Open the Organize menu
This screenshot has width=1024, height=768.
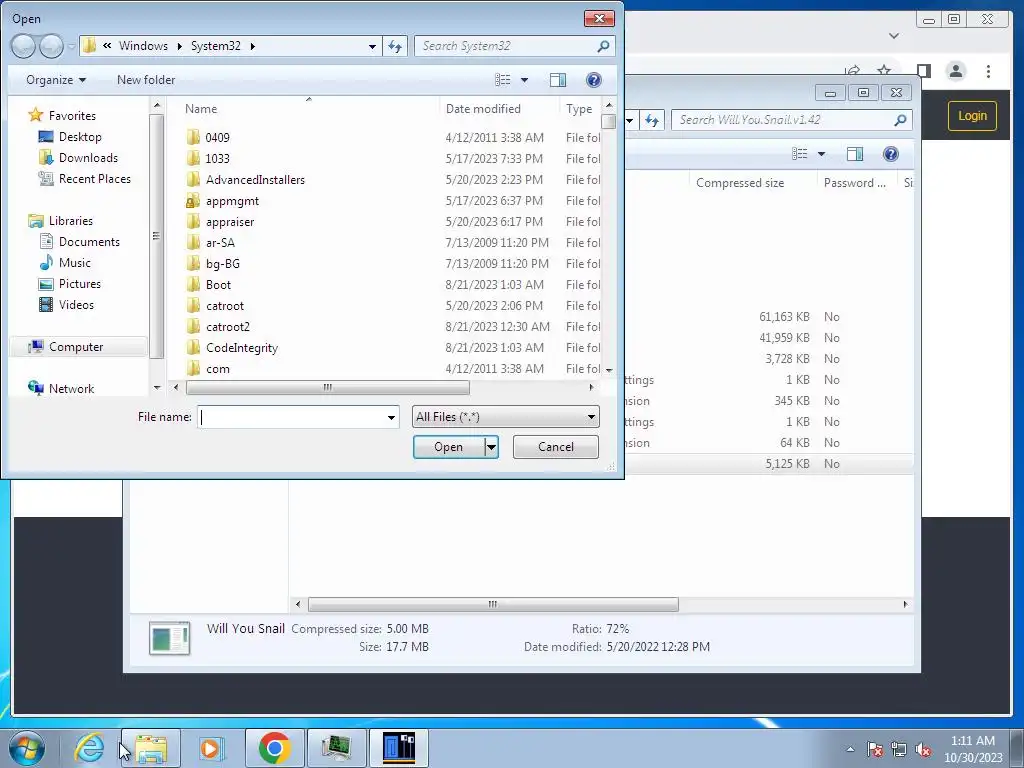click(56, 80)
